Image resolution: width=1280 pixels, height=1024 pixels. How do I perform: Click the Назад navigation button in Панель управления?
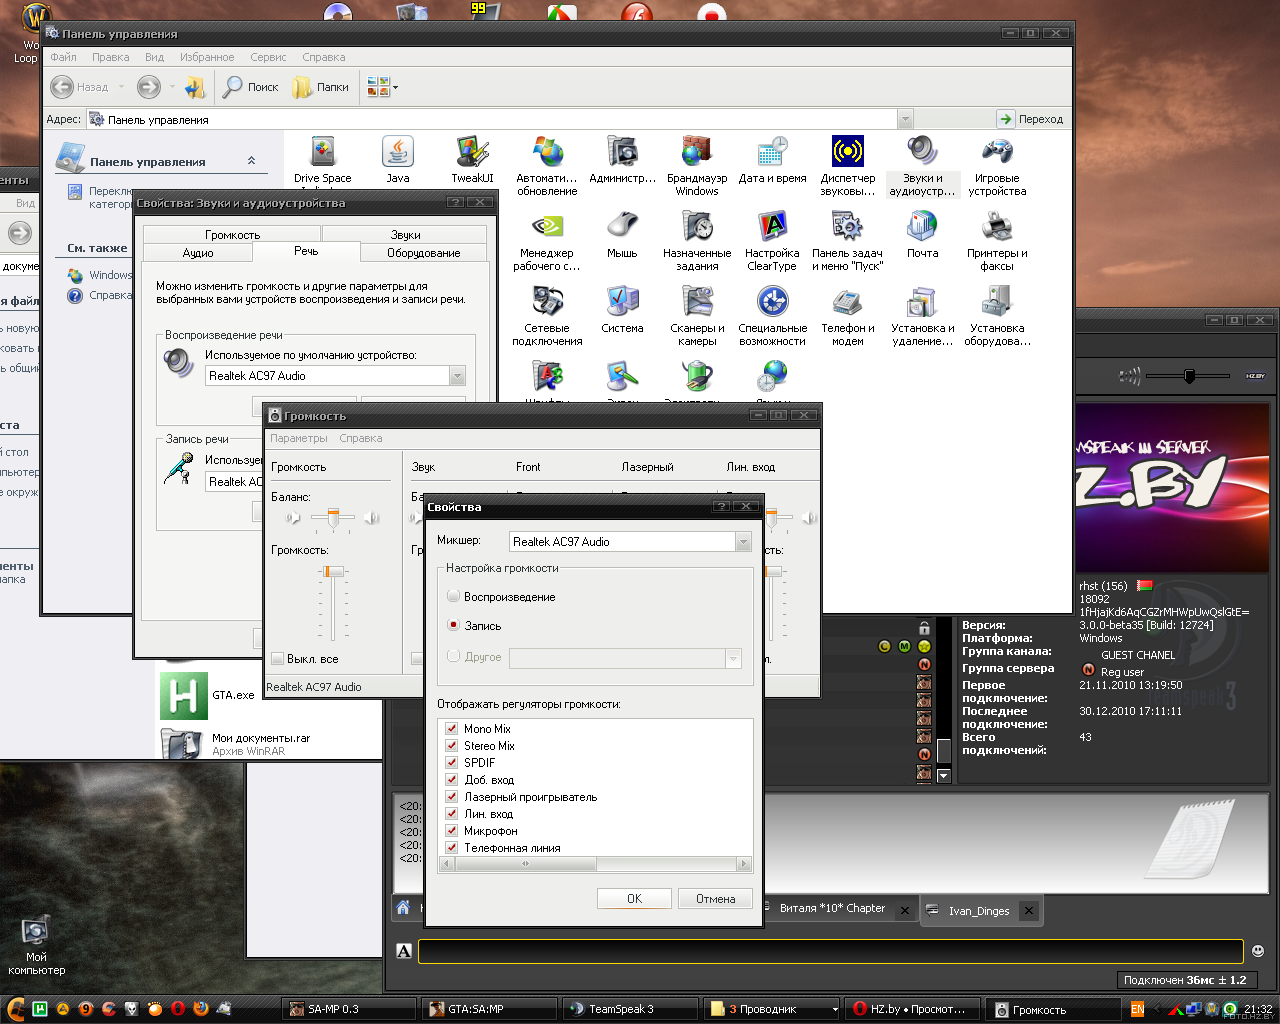click(80, 87)
